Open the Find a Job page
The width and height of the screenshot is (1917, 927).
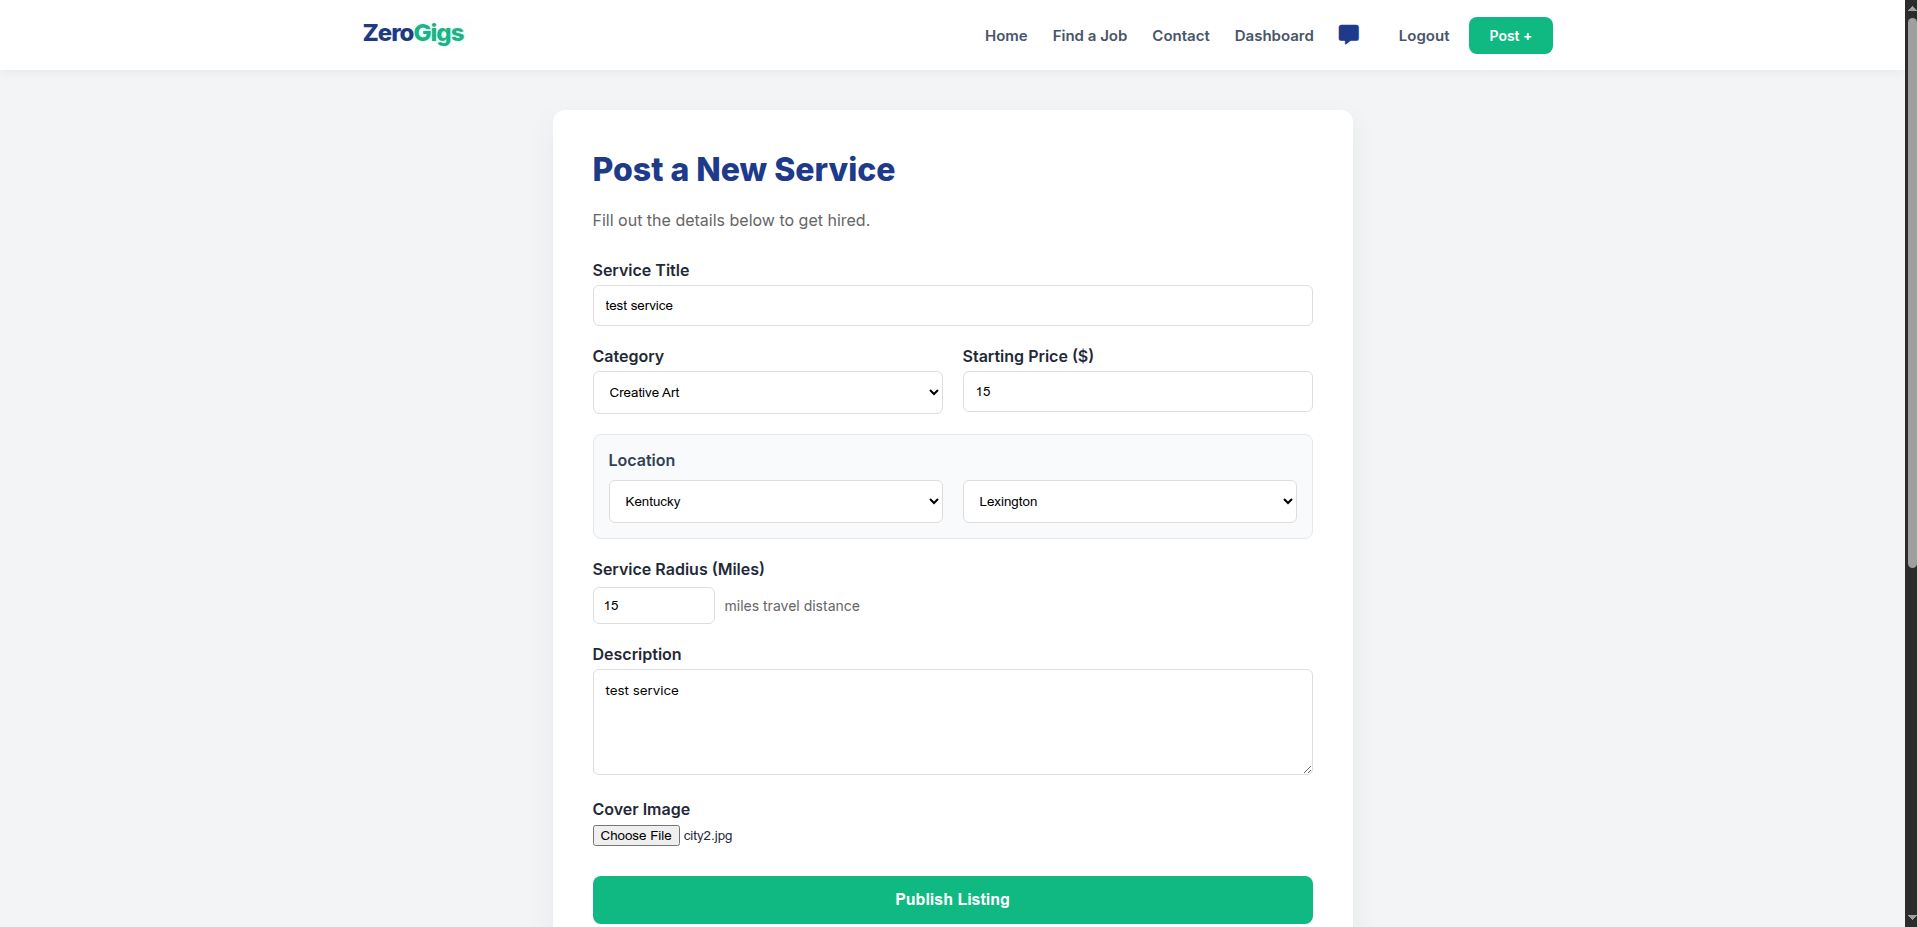point(1089,36)
